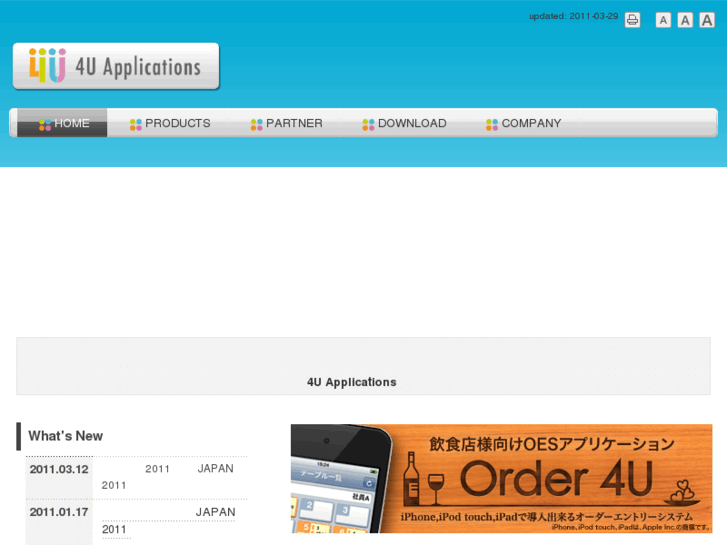The height and width of the screenshot is (545, 727).
Task: Set the medium font size A
Action: point(685,20)
